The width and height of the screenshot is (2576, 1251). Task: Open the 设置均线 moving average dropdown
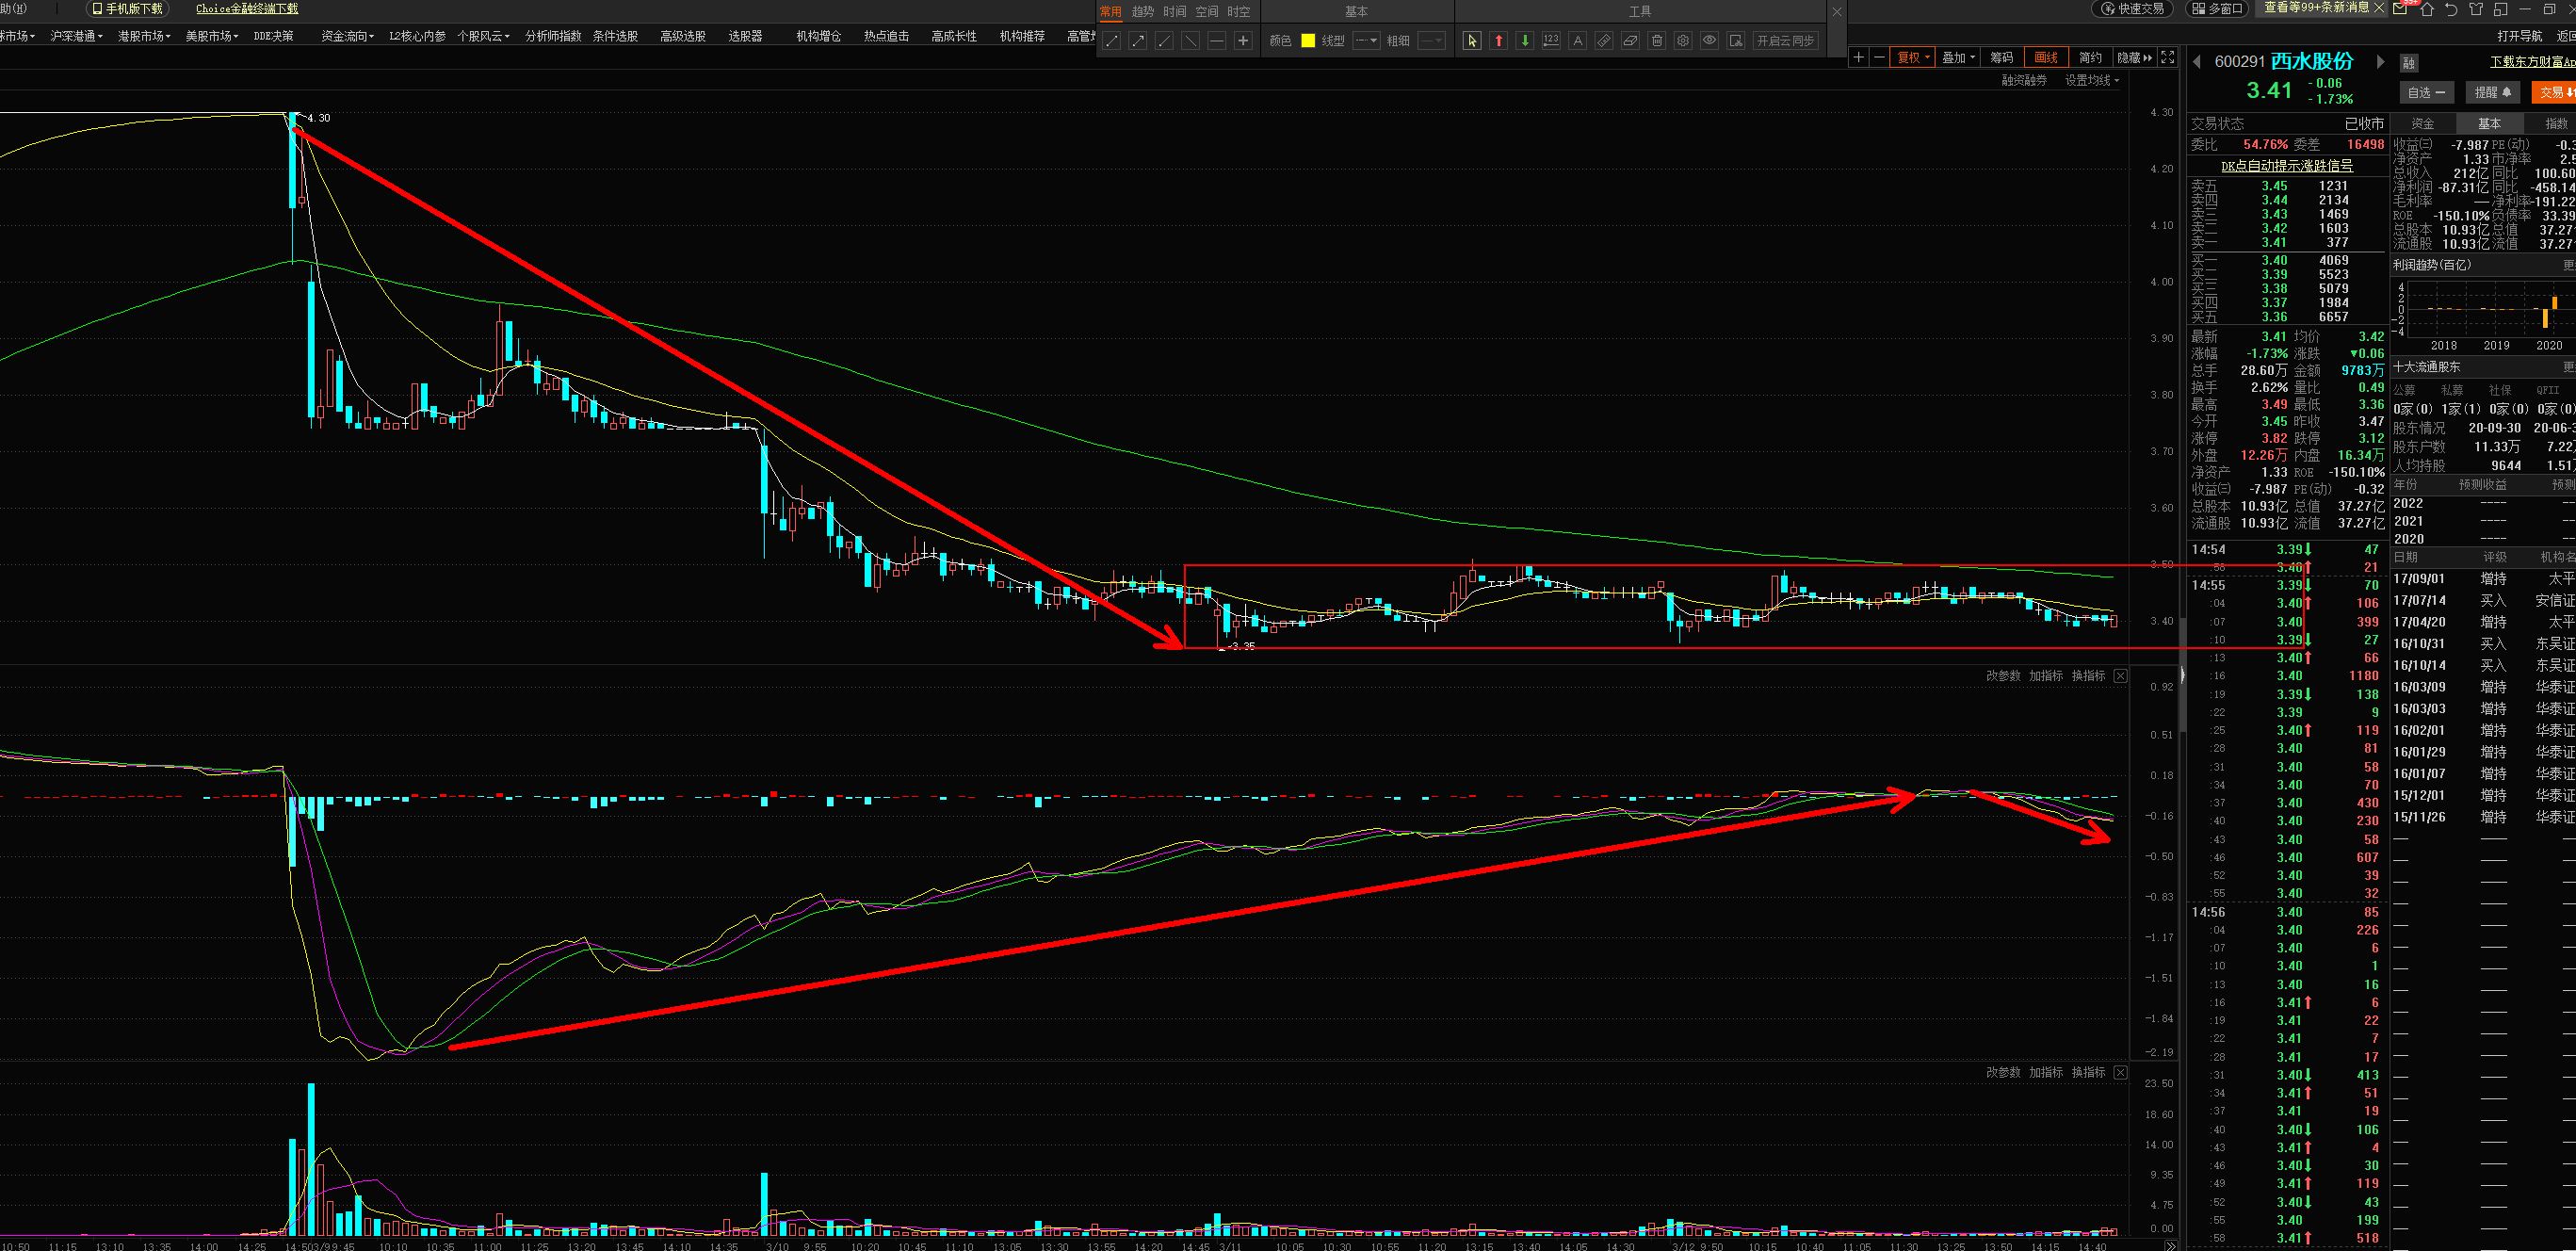click(x=2092, y=81)
